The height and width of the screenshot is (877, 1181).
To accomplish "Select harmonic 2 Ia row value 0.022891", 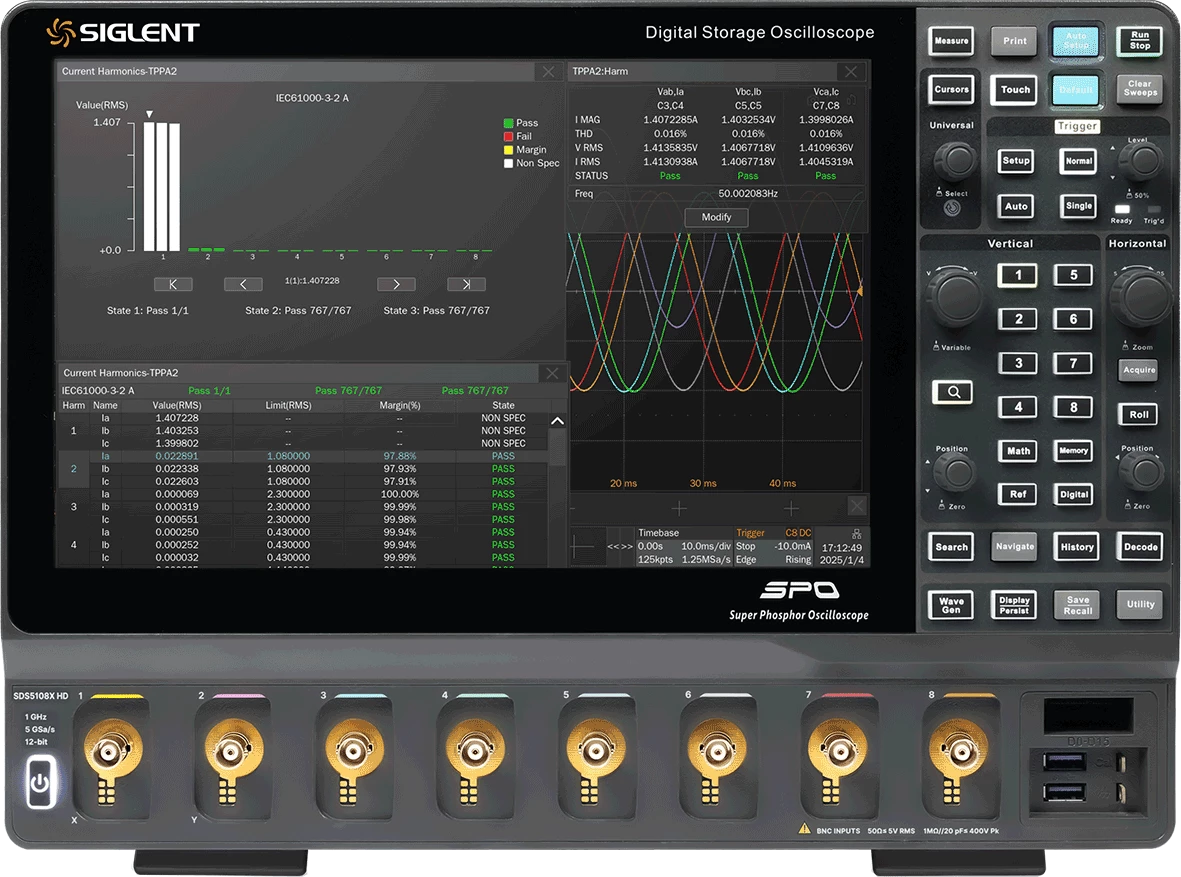I will click(177, 456).
